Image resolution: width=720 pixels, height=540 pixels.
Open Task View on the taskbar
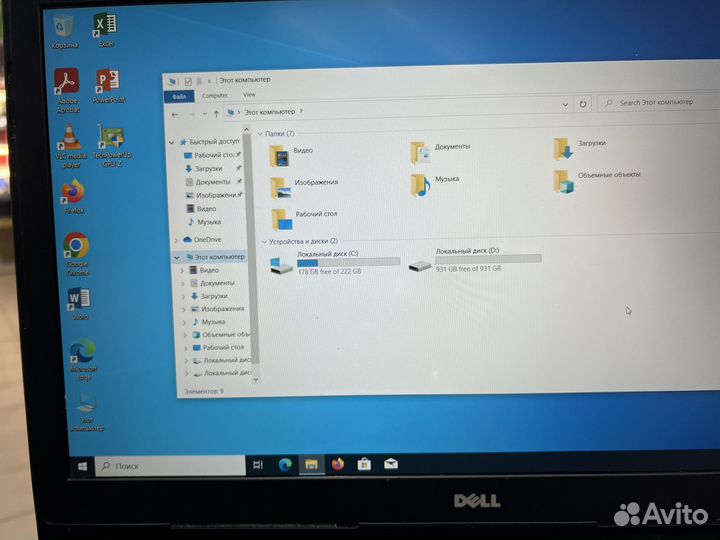[x=258, y=465]
